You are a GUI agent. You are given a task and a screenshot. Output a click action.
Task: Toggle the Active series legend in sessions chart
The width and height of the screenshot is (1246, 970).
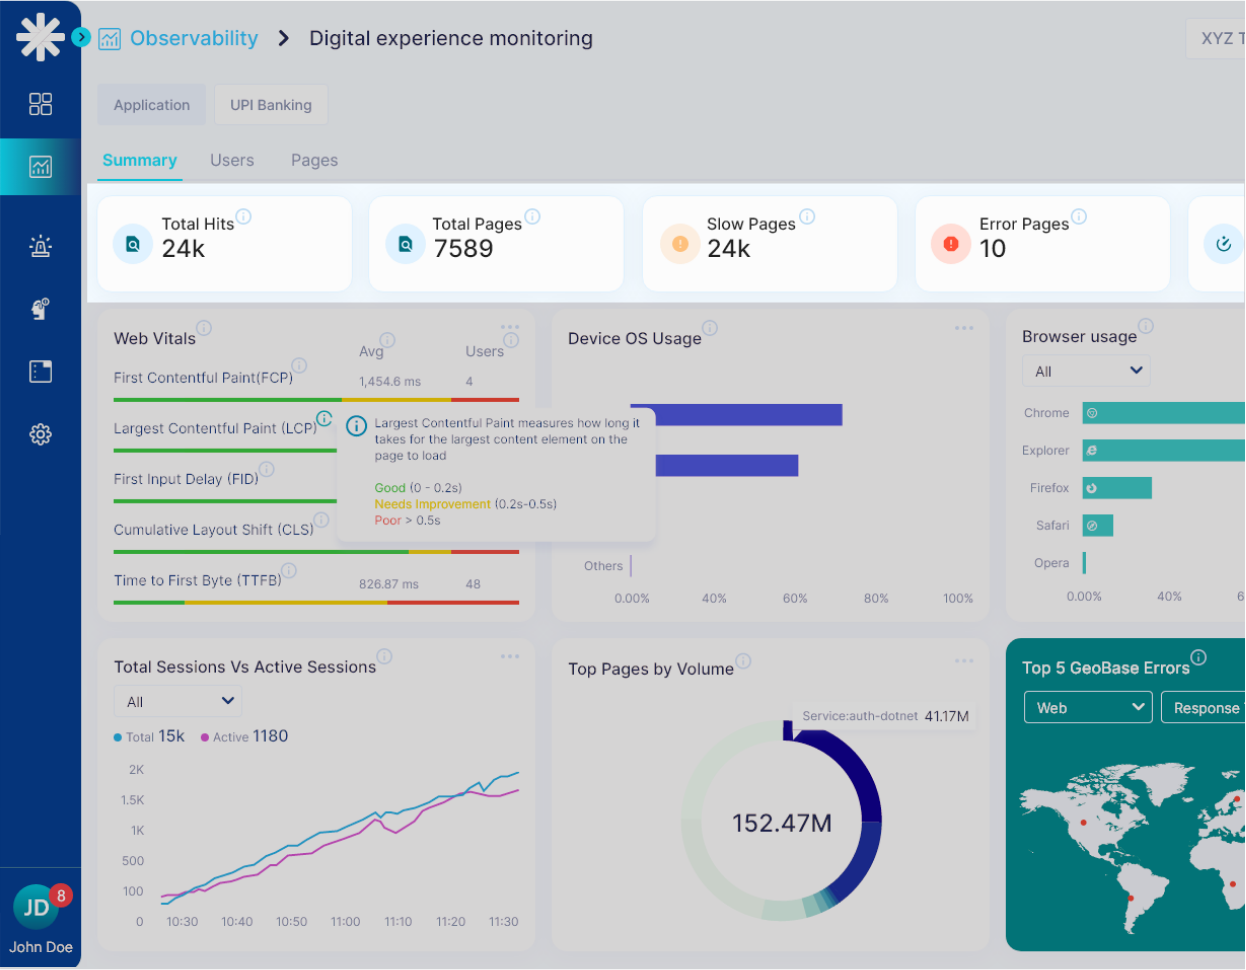[x=244, y=737]
